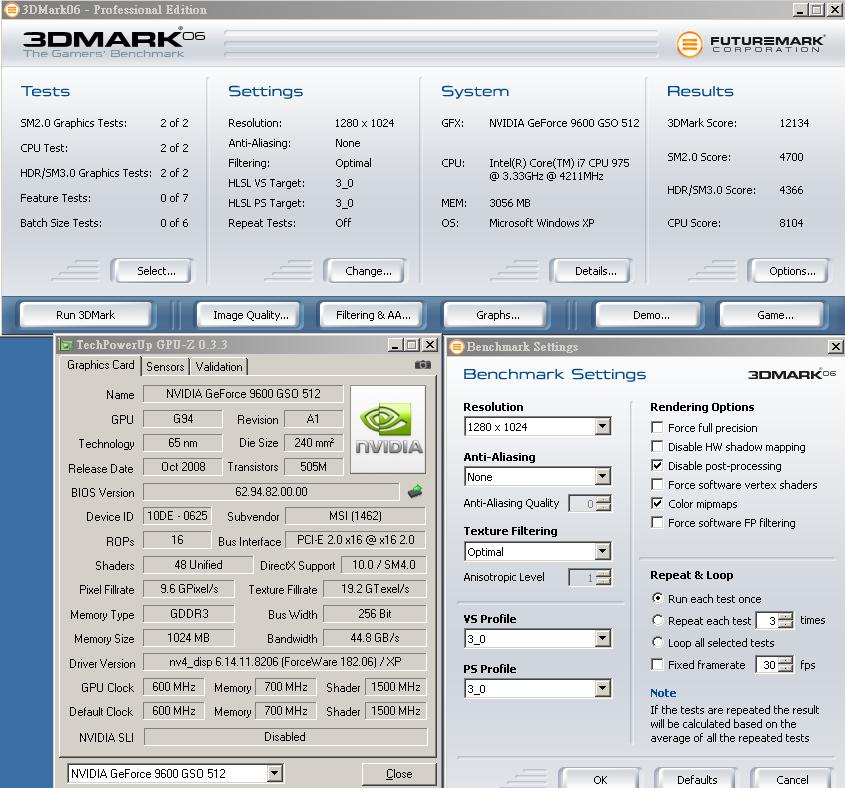Viewport: 845px width, 788px height.
Task: Launch the Demo button
Action: click(x=651, y=315)
